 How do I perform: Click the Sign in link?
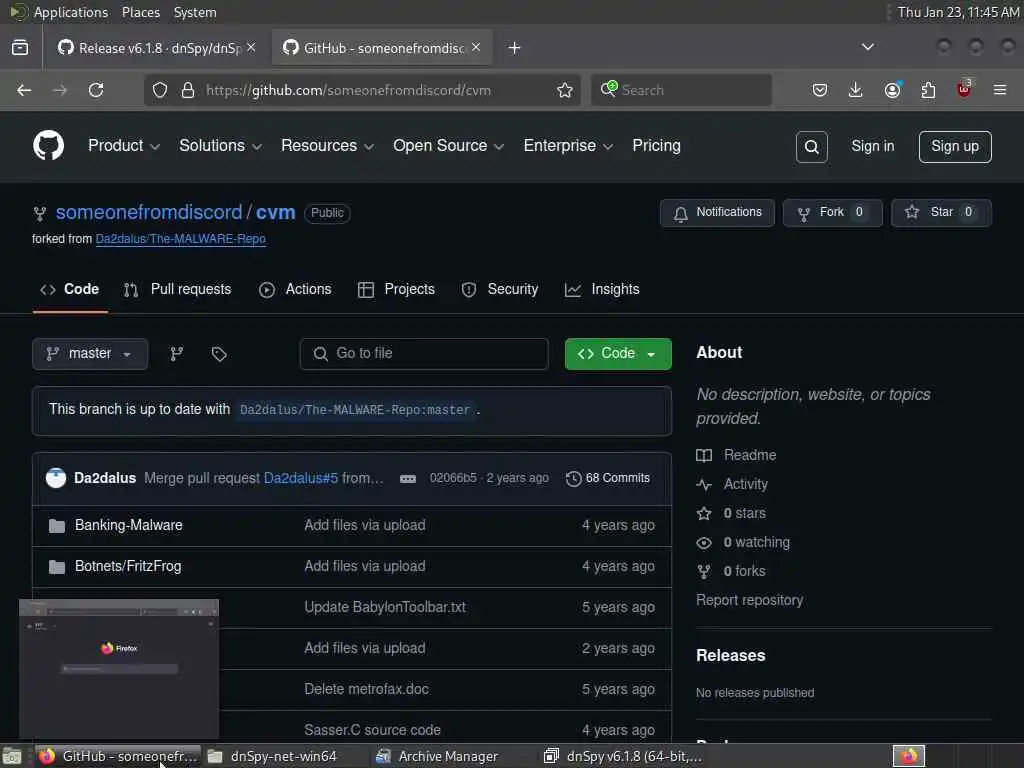[x=872, y=146]
